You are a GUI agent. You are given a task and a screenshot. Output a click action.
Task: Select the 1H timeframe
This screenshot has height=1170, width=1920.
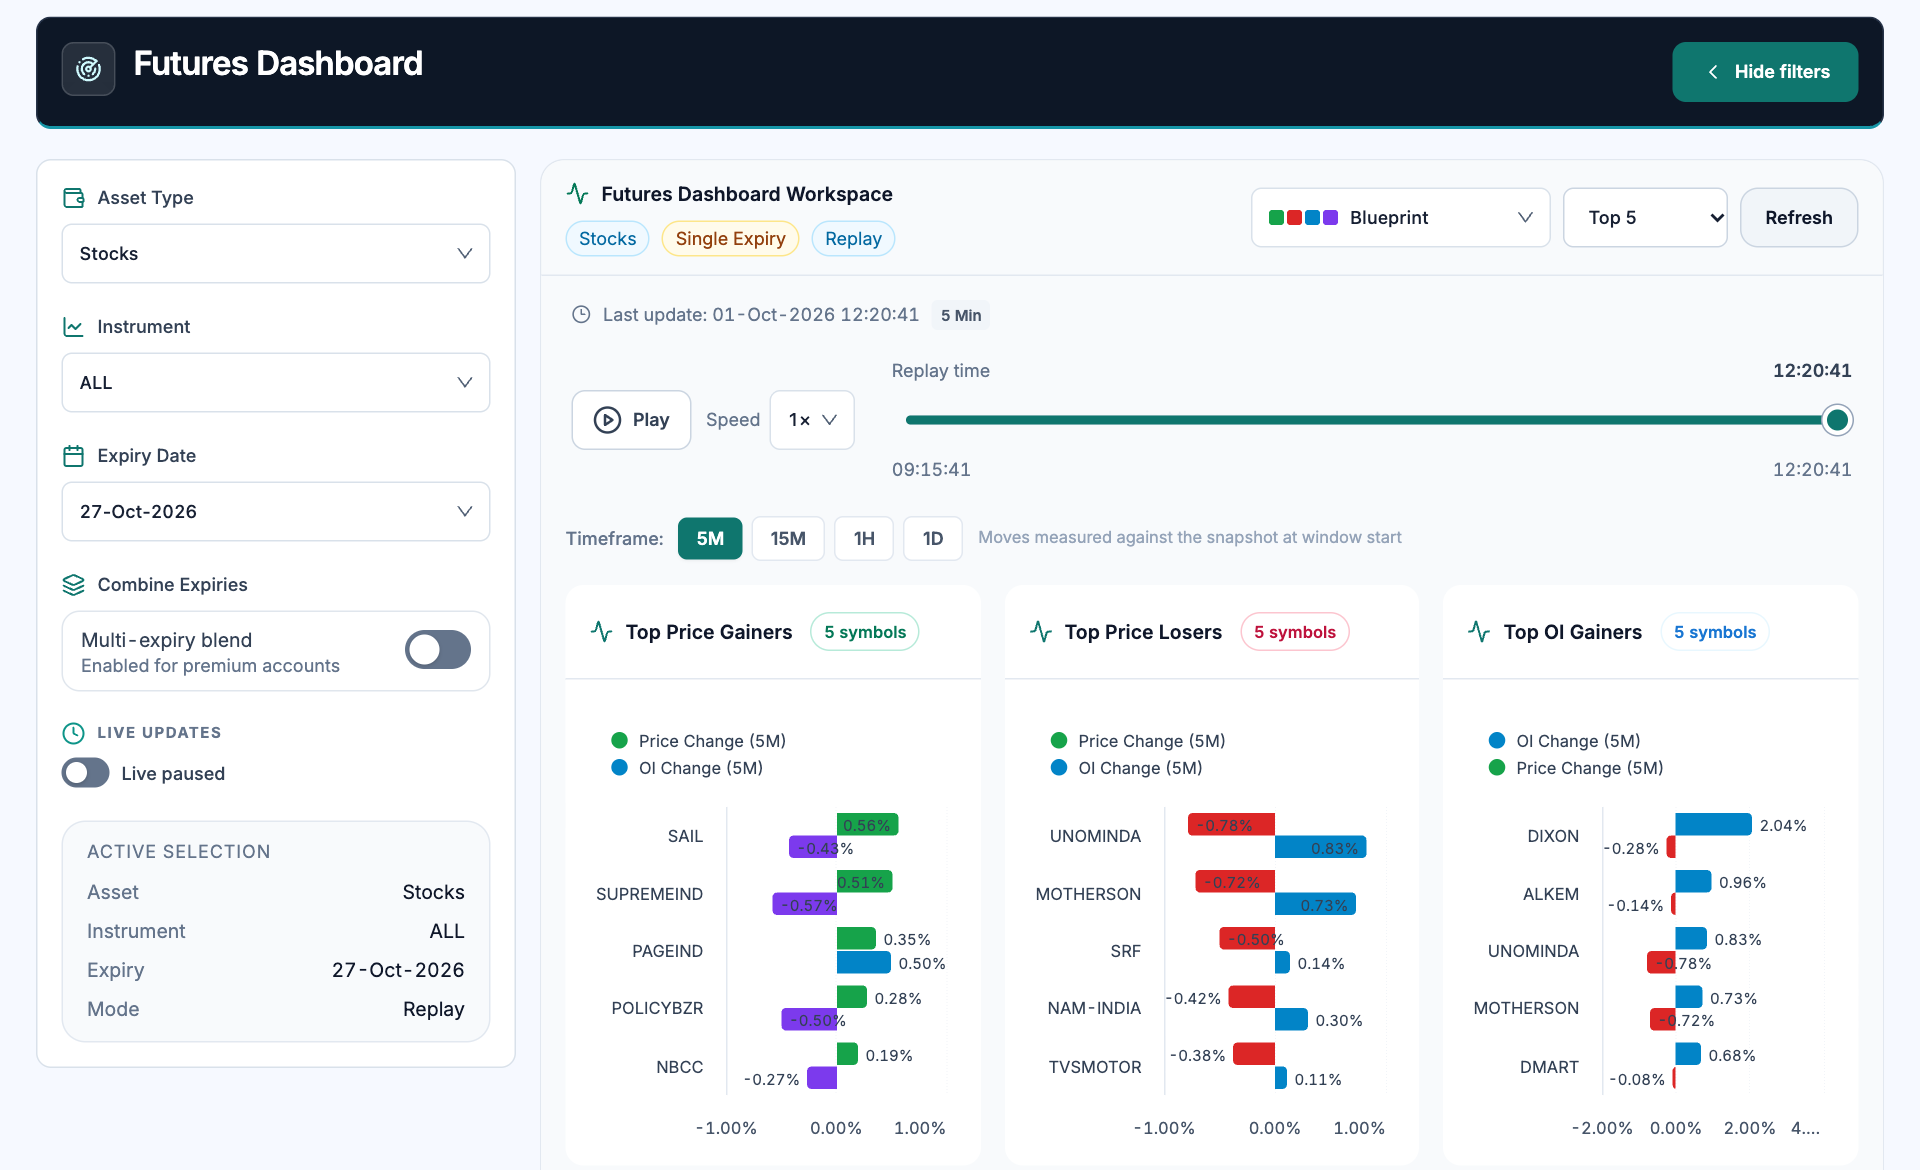pyautogui.click(x=864, y=539)
